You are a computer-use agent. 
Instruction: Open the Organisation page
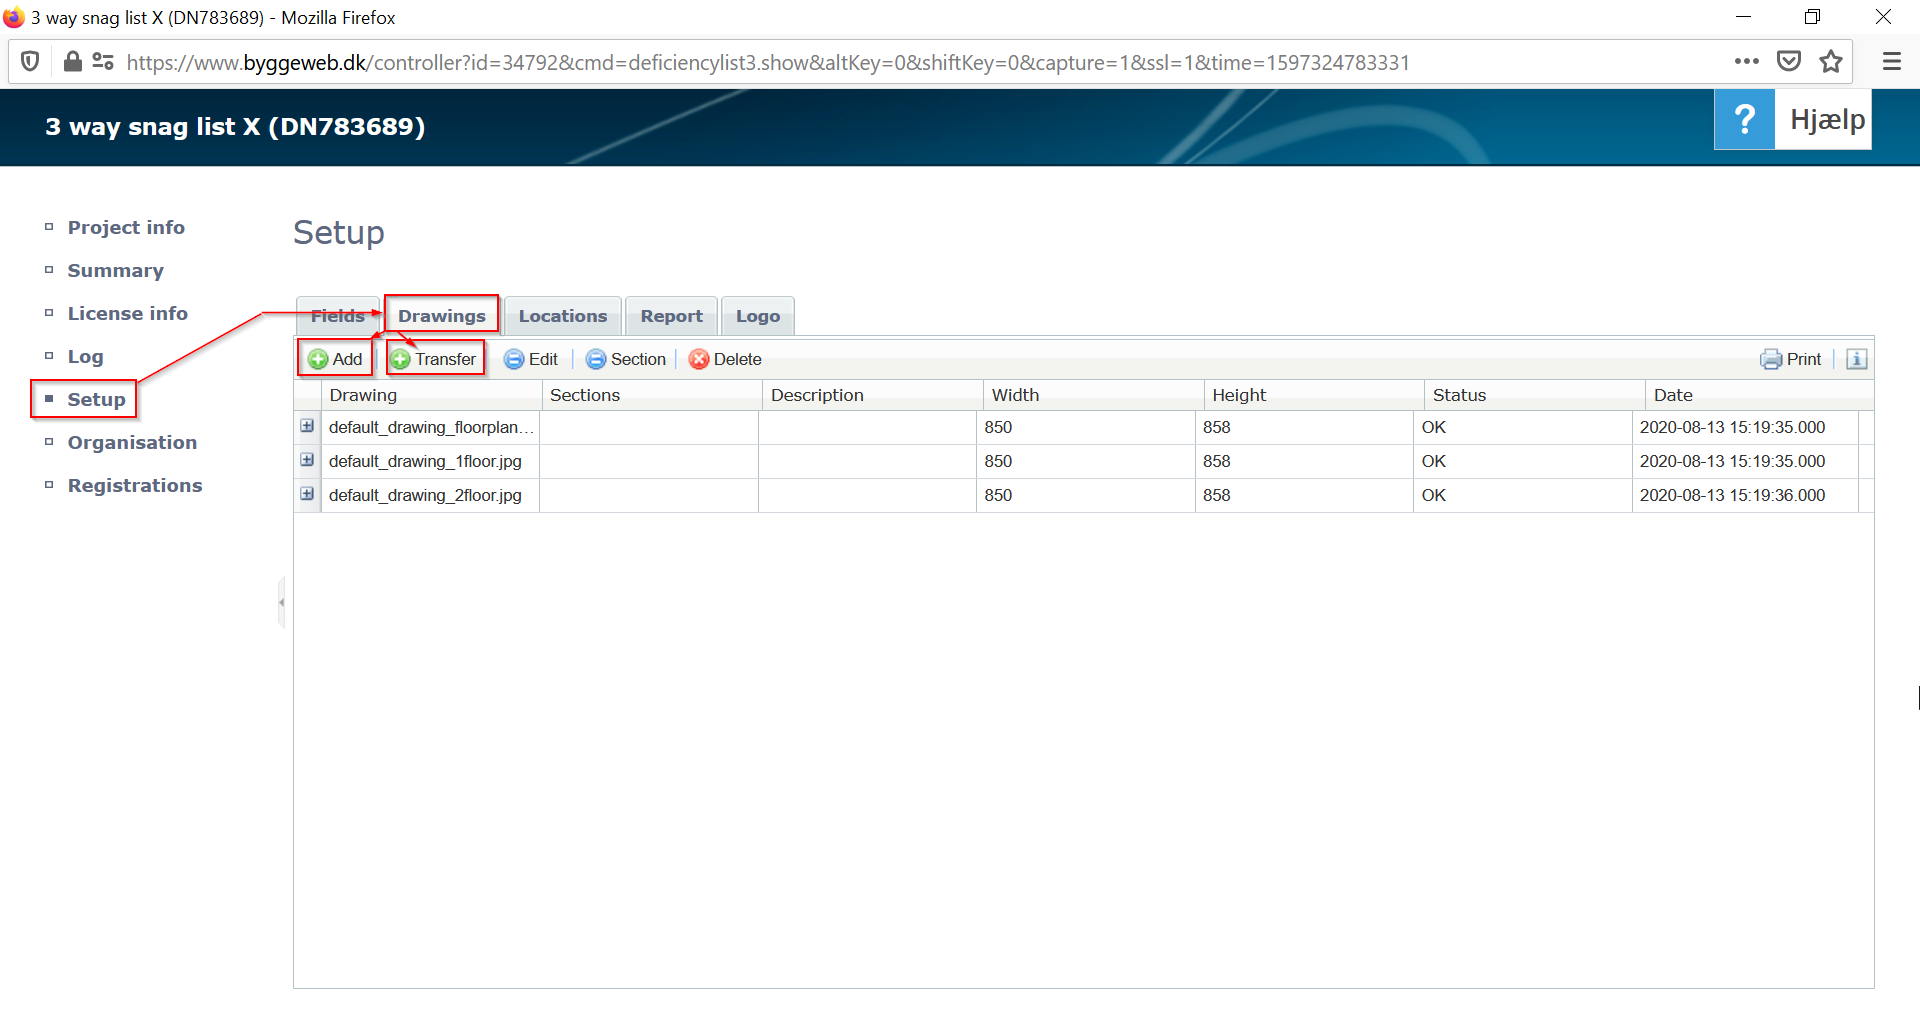click(132, 442)
